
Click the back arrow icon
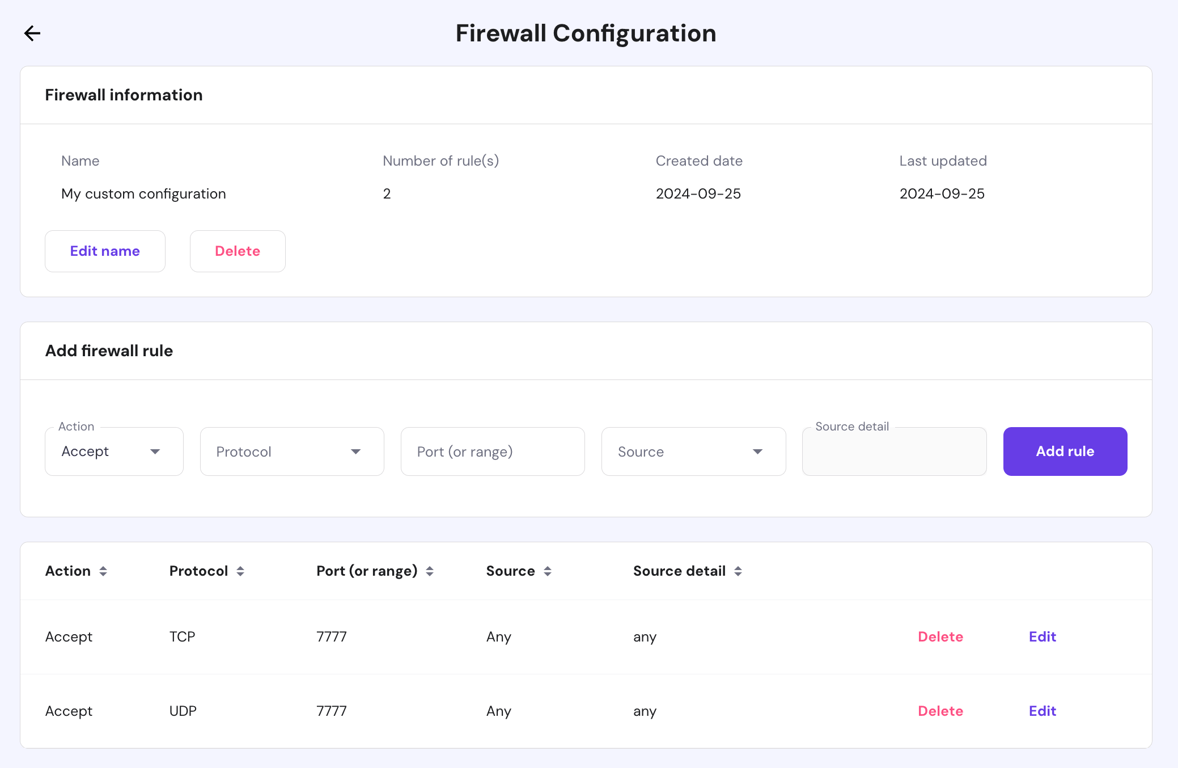point(31,33)
